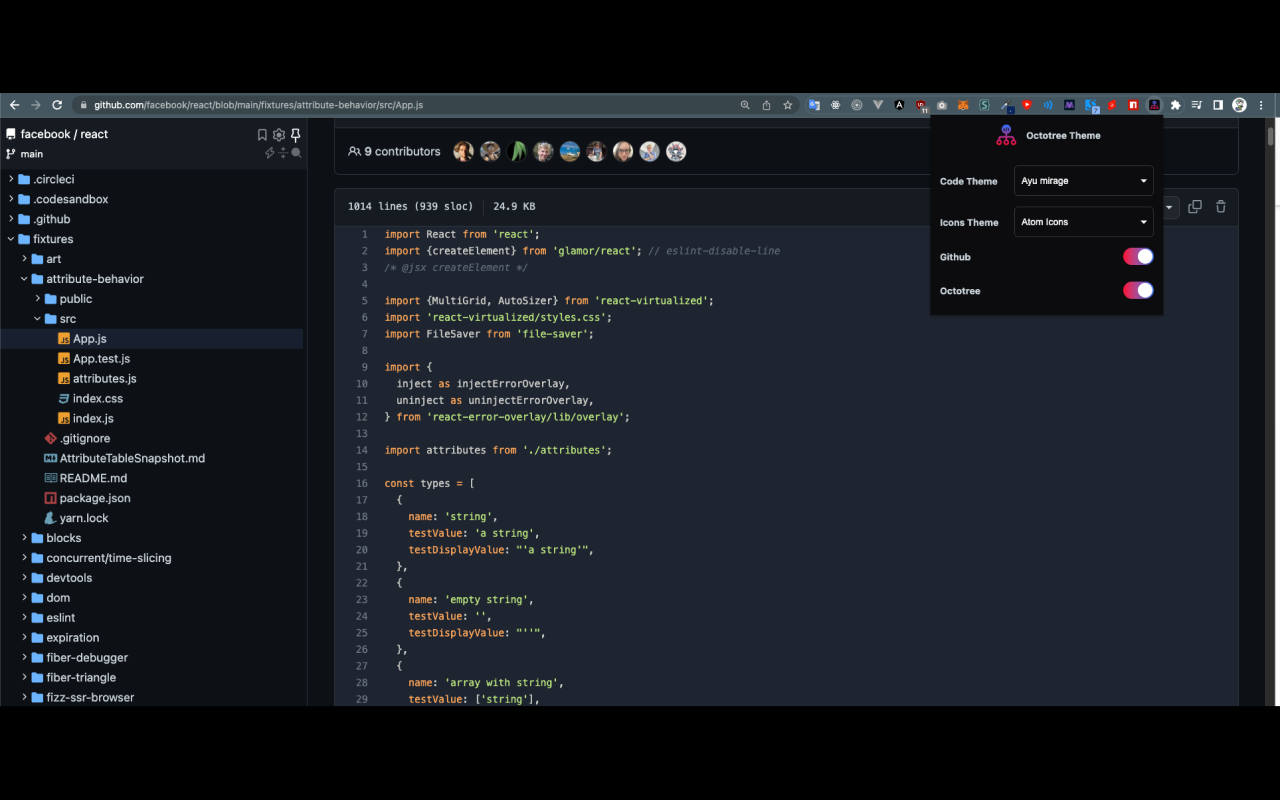Open the yarn.lock file
The width and height of the screenshot is (1280, 800).
click(x=84, y=518)
